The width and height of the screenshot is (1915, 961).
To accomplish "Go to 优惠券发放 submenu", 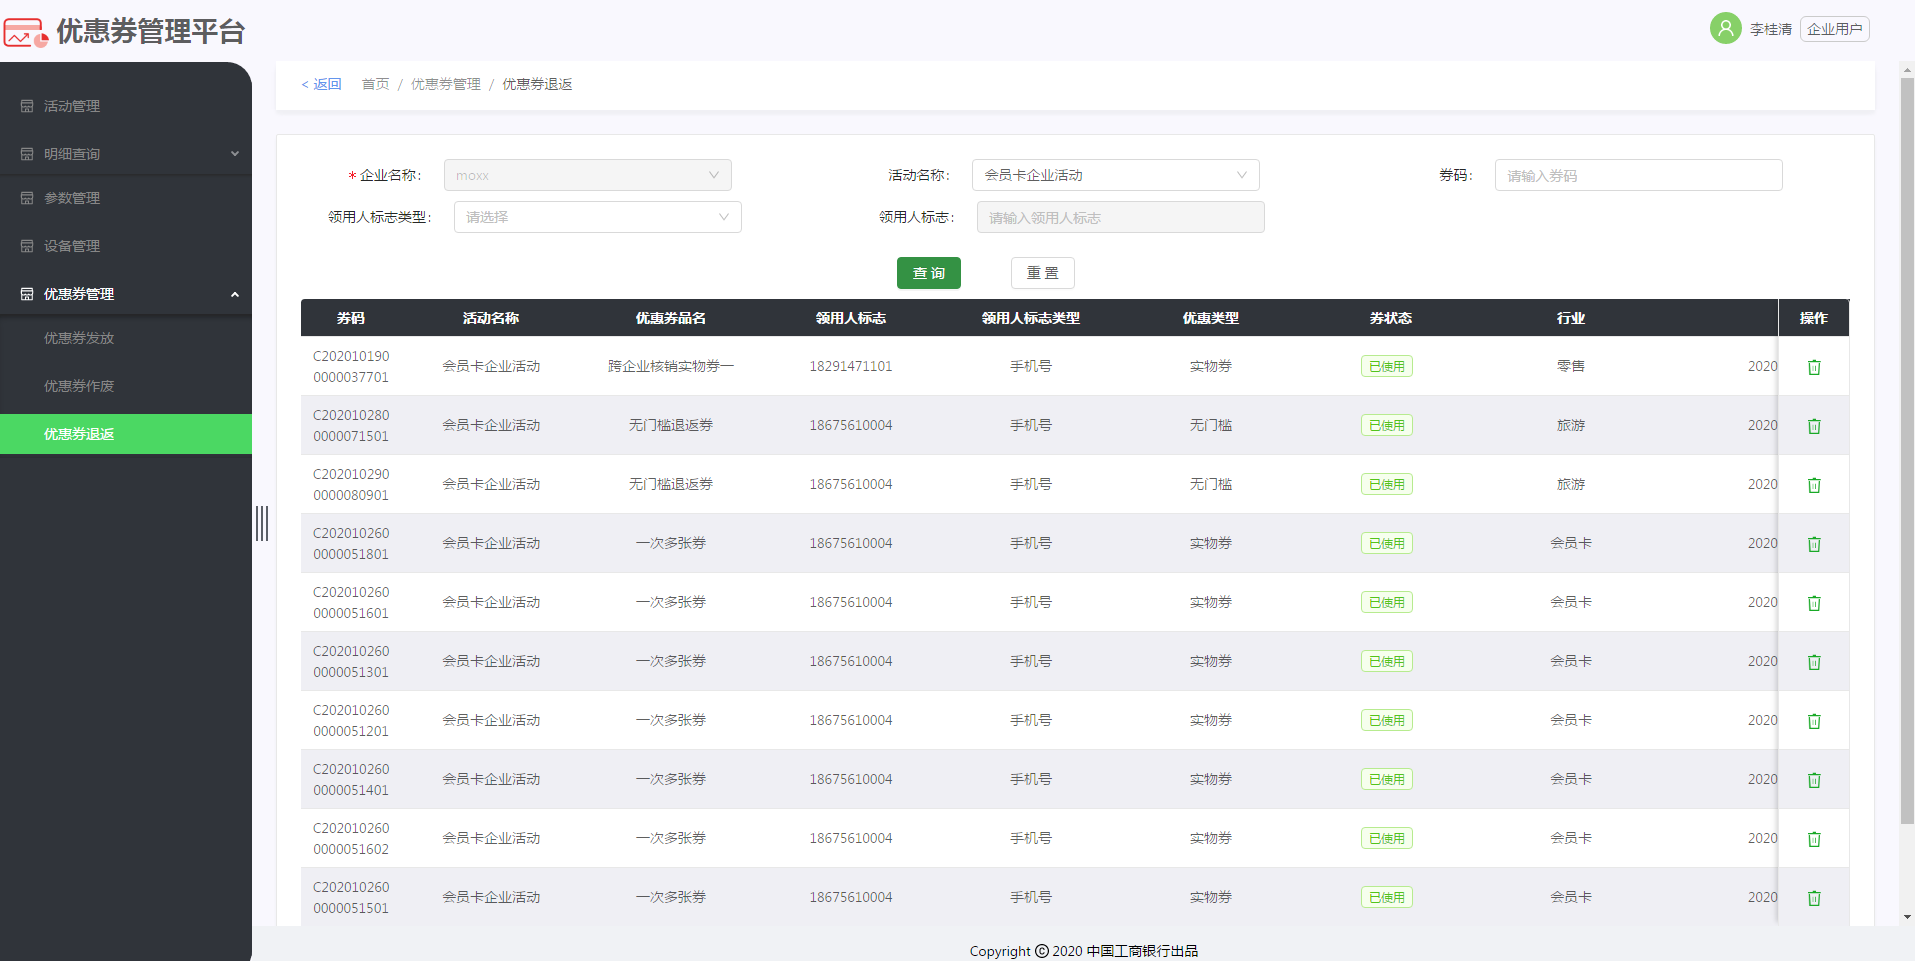I will (126, 338).
